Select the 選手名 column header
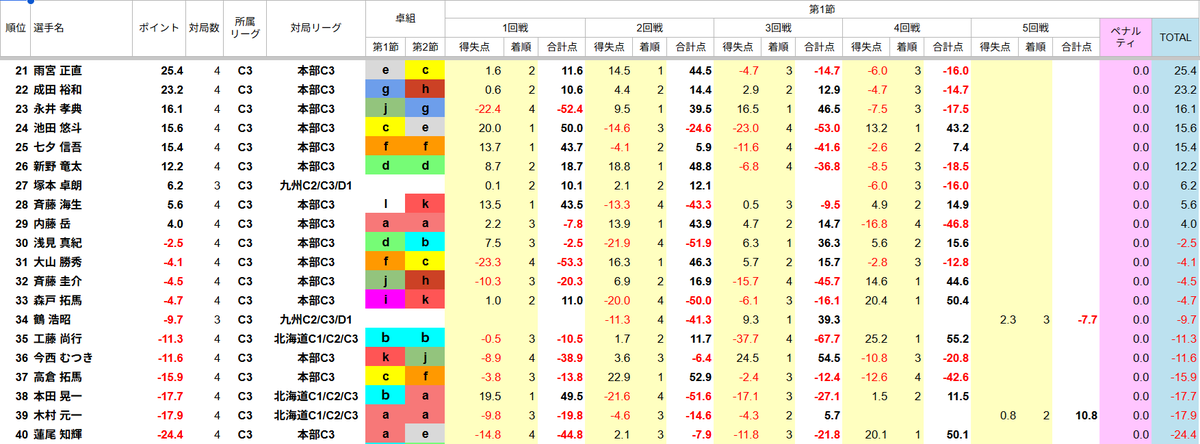 81,30
